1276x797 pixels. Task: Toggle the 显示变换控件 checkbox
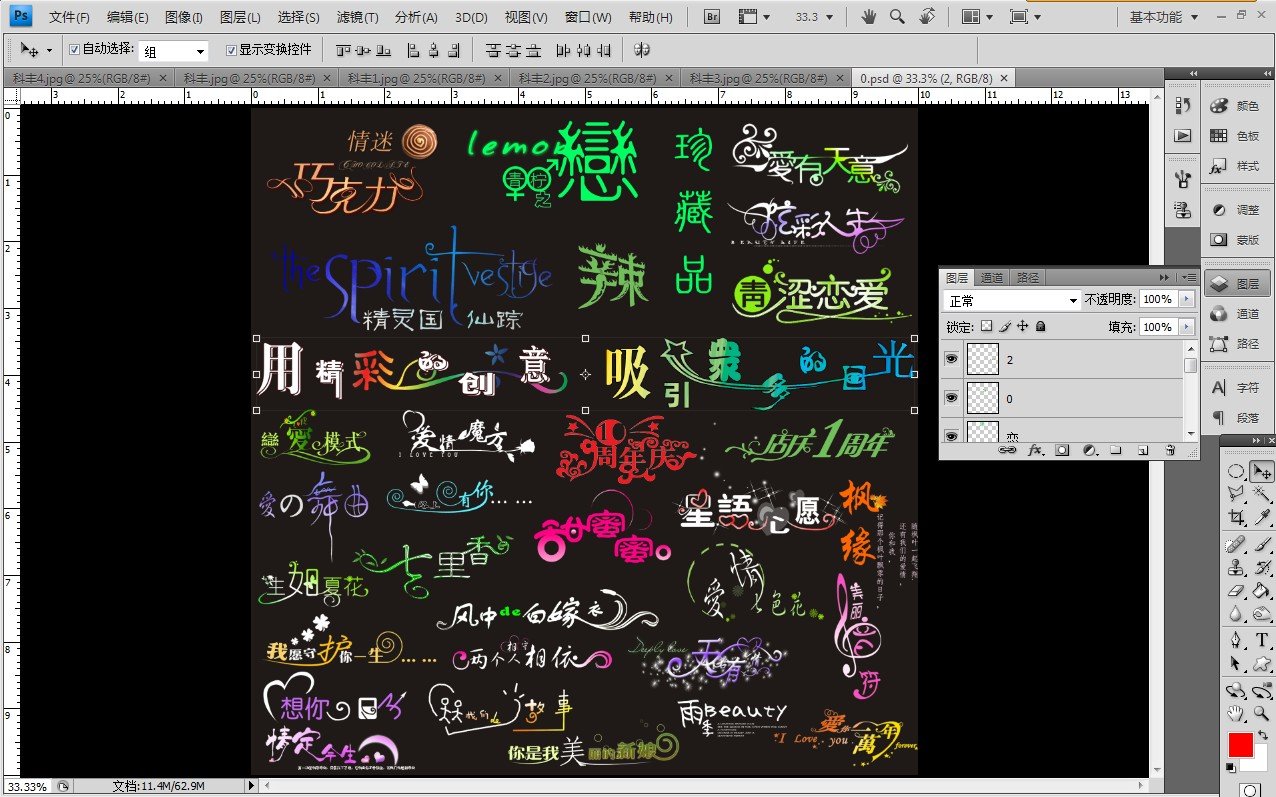click(x=231, y=50)
